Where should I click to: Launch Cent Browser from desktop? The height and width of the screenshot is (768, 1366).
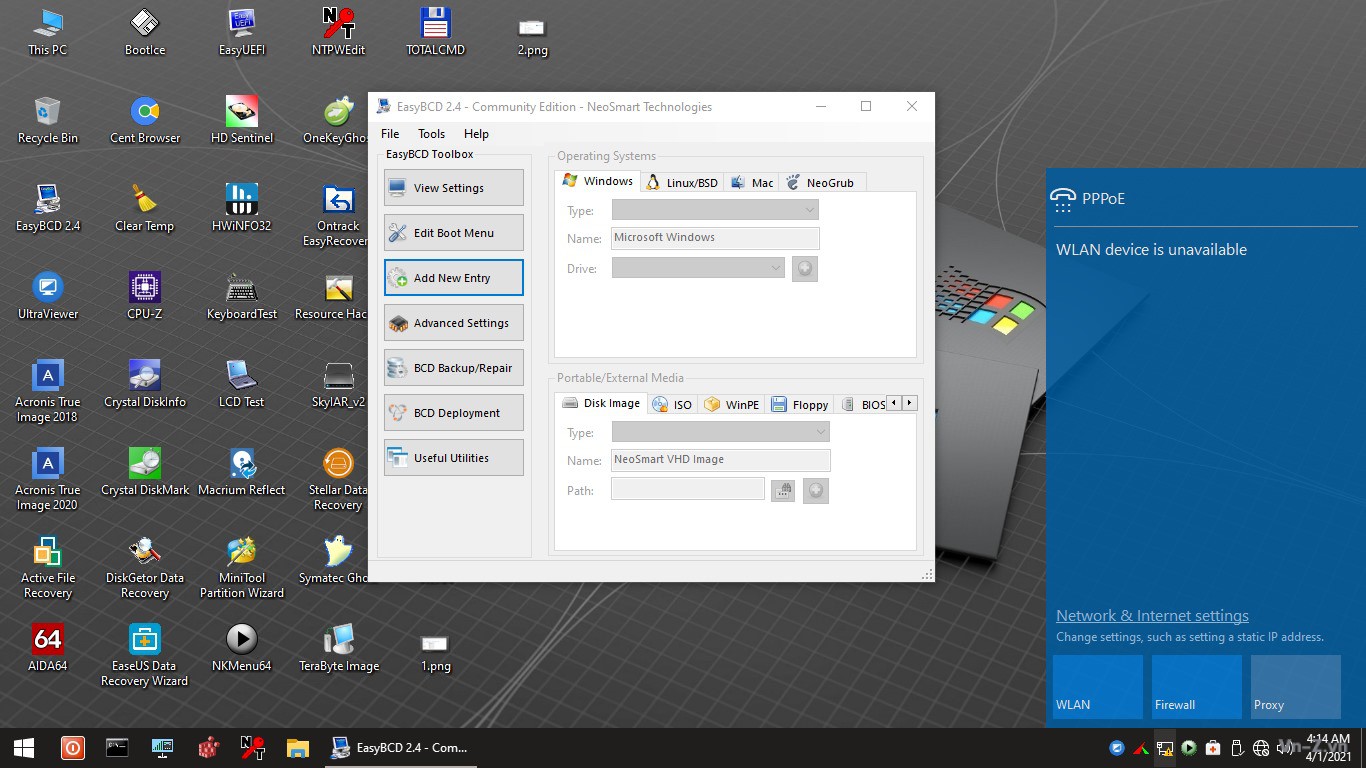coord(145,120)
